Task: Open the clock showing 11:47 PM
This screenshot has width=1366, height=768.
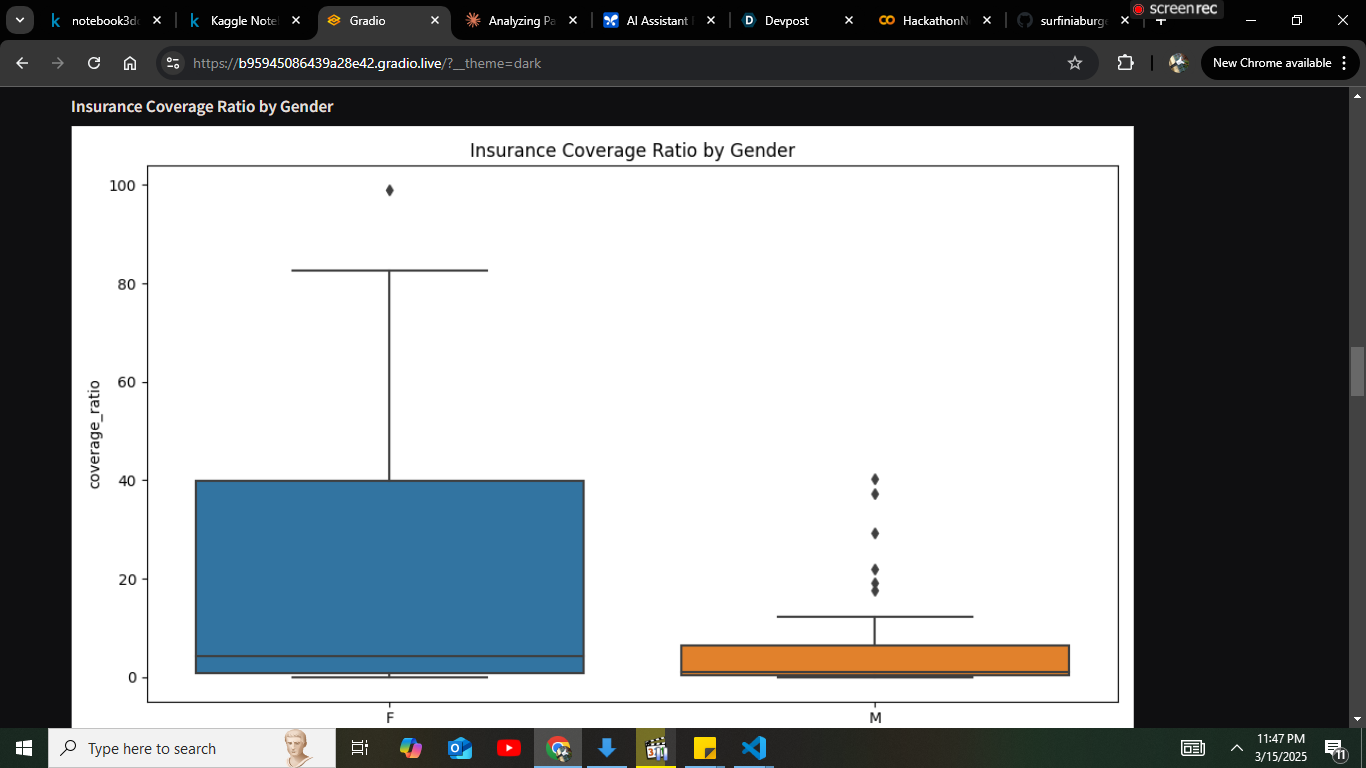Action: click(x=1280, y=748)
